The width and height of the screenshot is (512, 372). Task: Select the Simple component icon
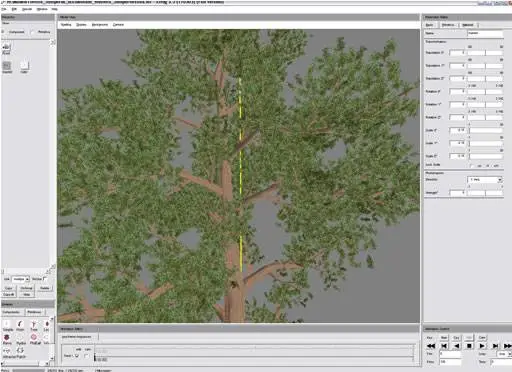(7, 325)
